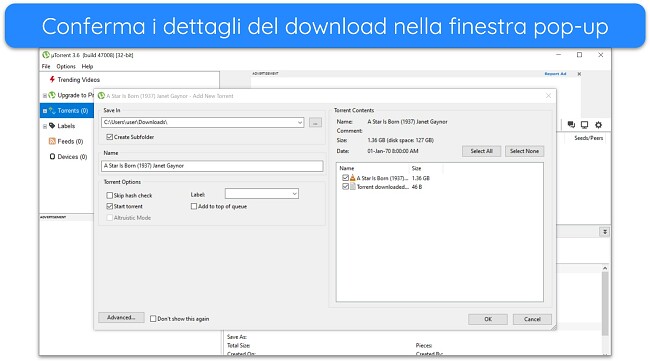Viewport: 650px width, 361px height.
Task: Collapse detail pane with double-arrow button
Action: point(605,232)
